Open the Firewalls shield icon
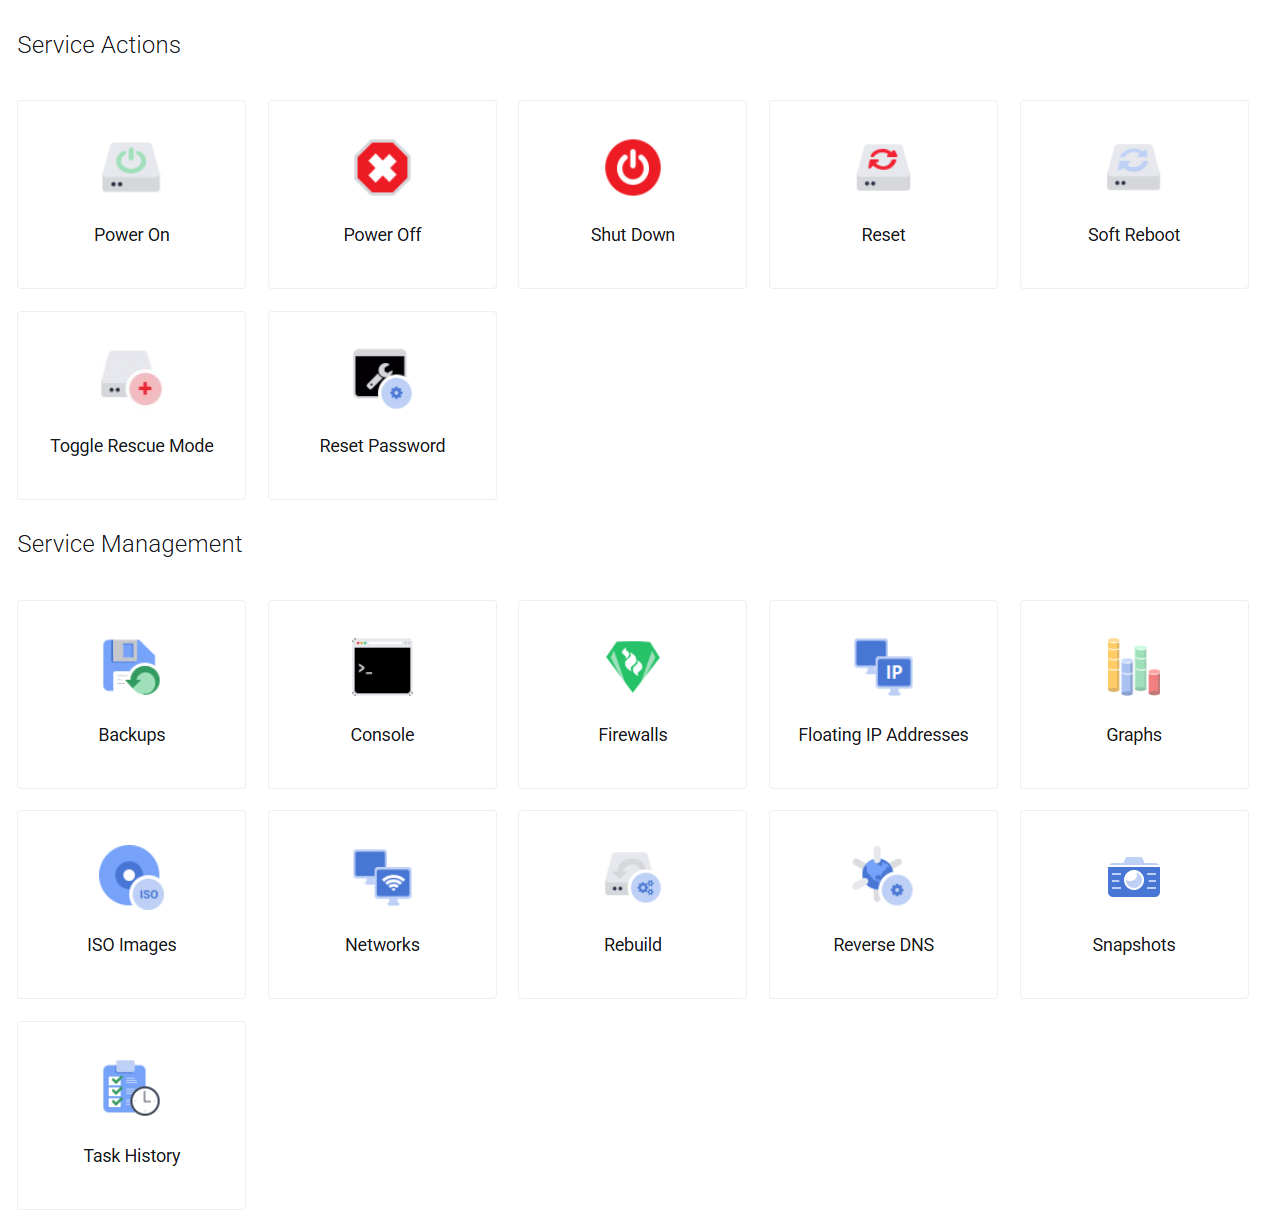Image resolution: width=1266 pixels, height=1222 pixels. pos(632,667)
